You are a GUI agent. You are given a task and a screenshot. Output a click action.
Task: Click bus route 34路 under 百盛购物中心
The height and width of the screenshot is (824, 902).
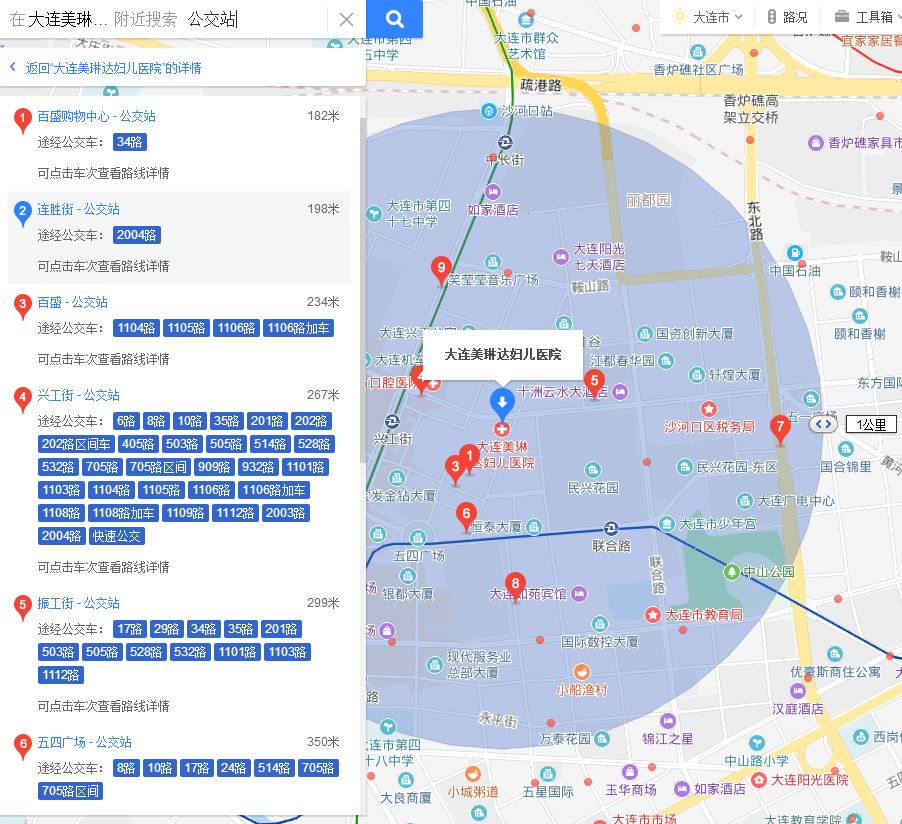129,142
